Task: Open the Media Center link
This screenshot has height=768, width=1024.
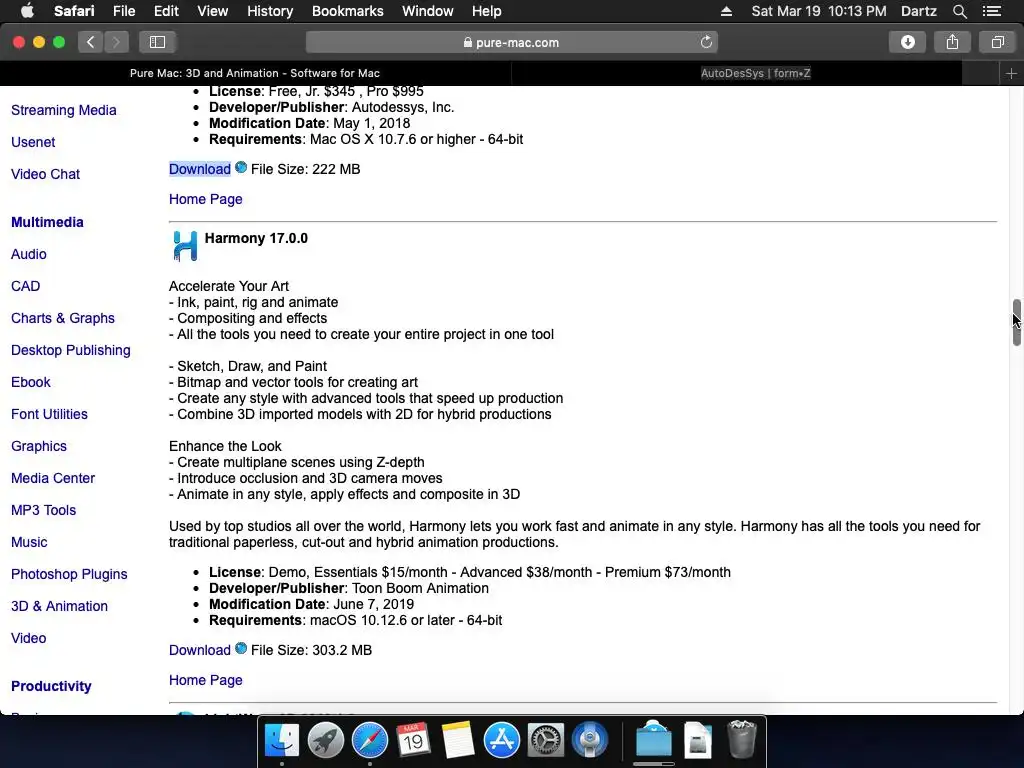Action: (53, 478)
